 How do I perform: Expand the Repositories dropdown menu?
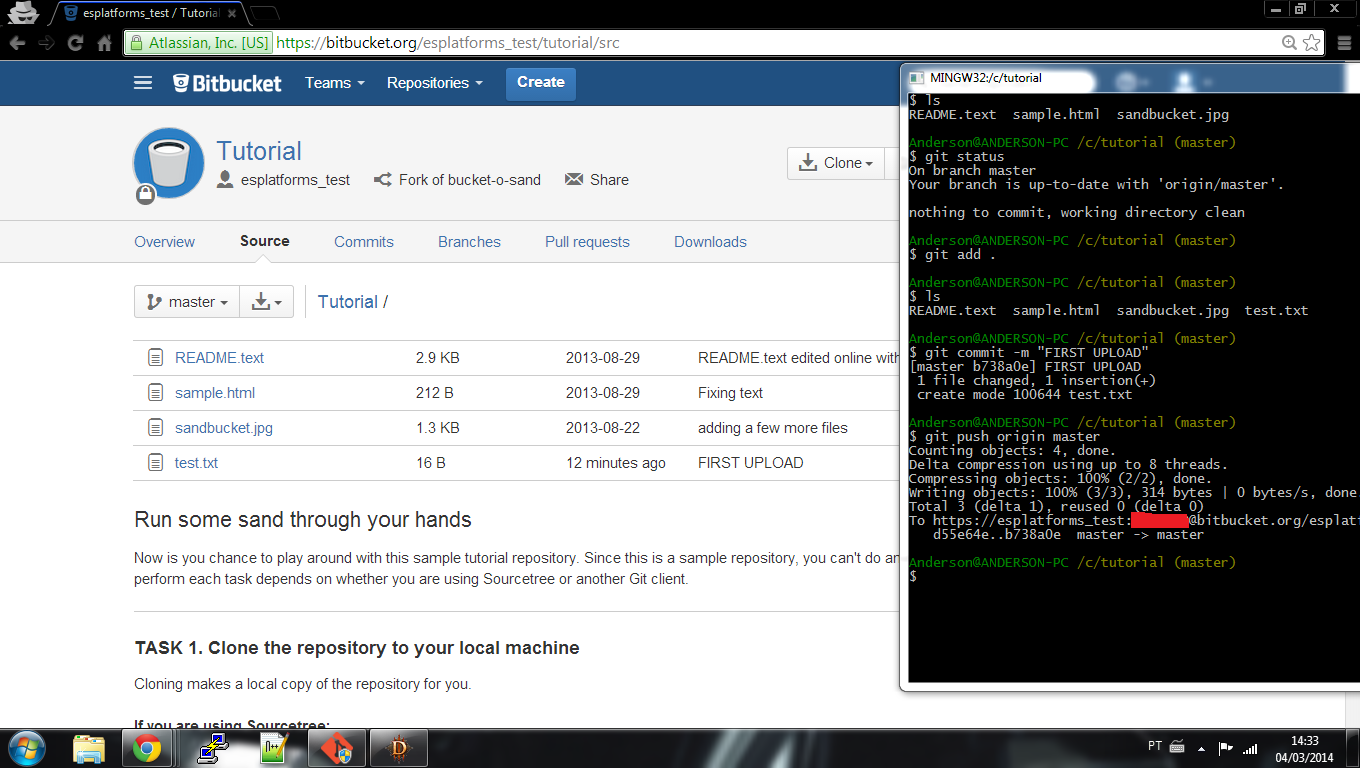(x=435, y=83)
